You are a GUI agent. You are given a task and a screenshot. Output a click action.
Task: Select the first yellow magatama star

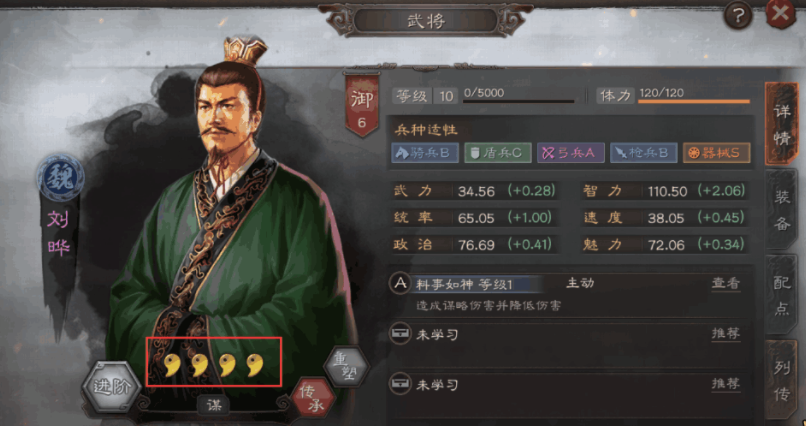[x=170, y=365]
